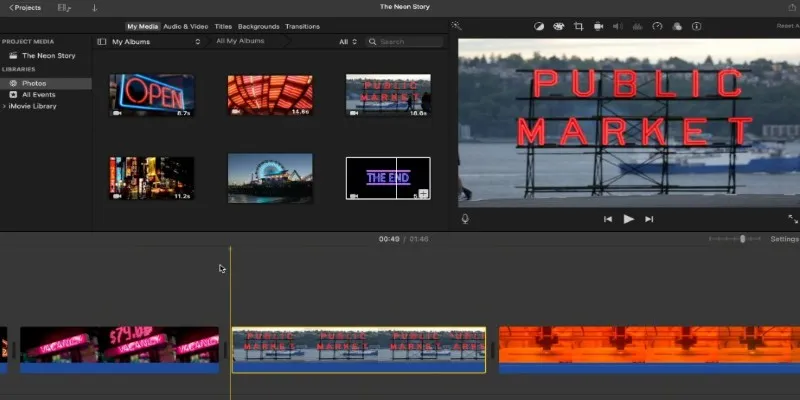Open color correction palette tool

(x=559, y=27)
